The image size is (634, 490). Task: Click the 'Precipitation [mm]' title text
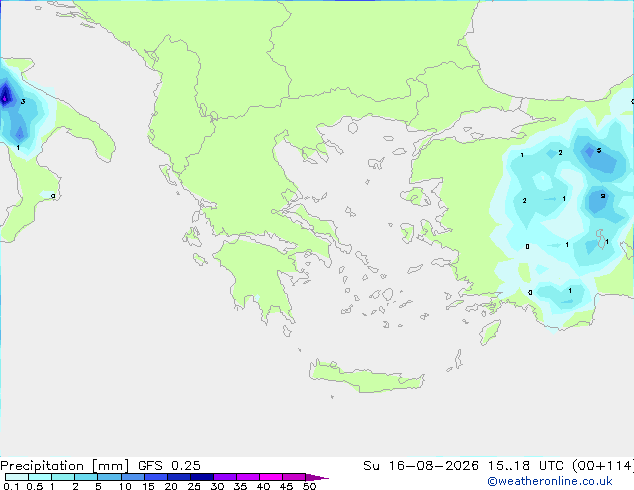[x=65, y=466]
